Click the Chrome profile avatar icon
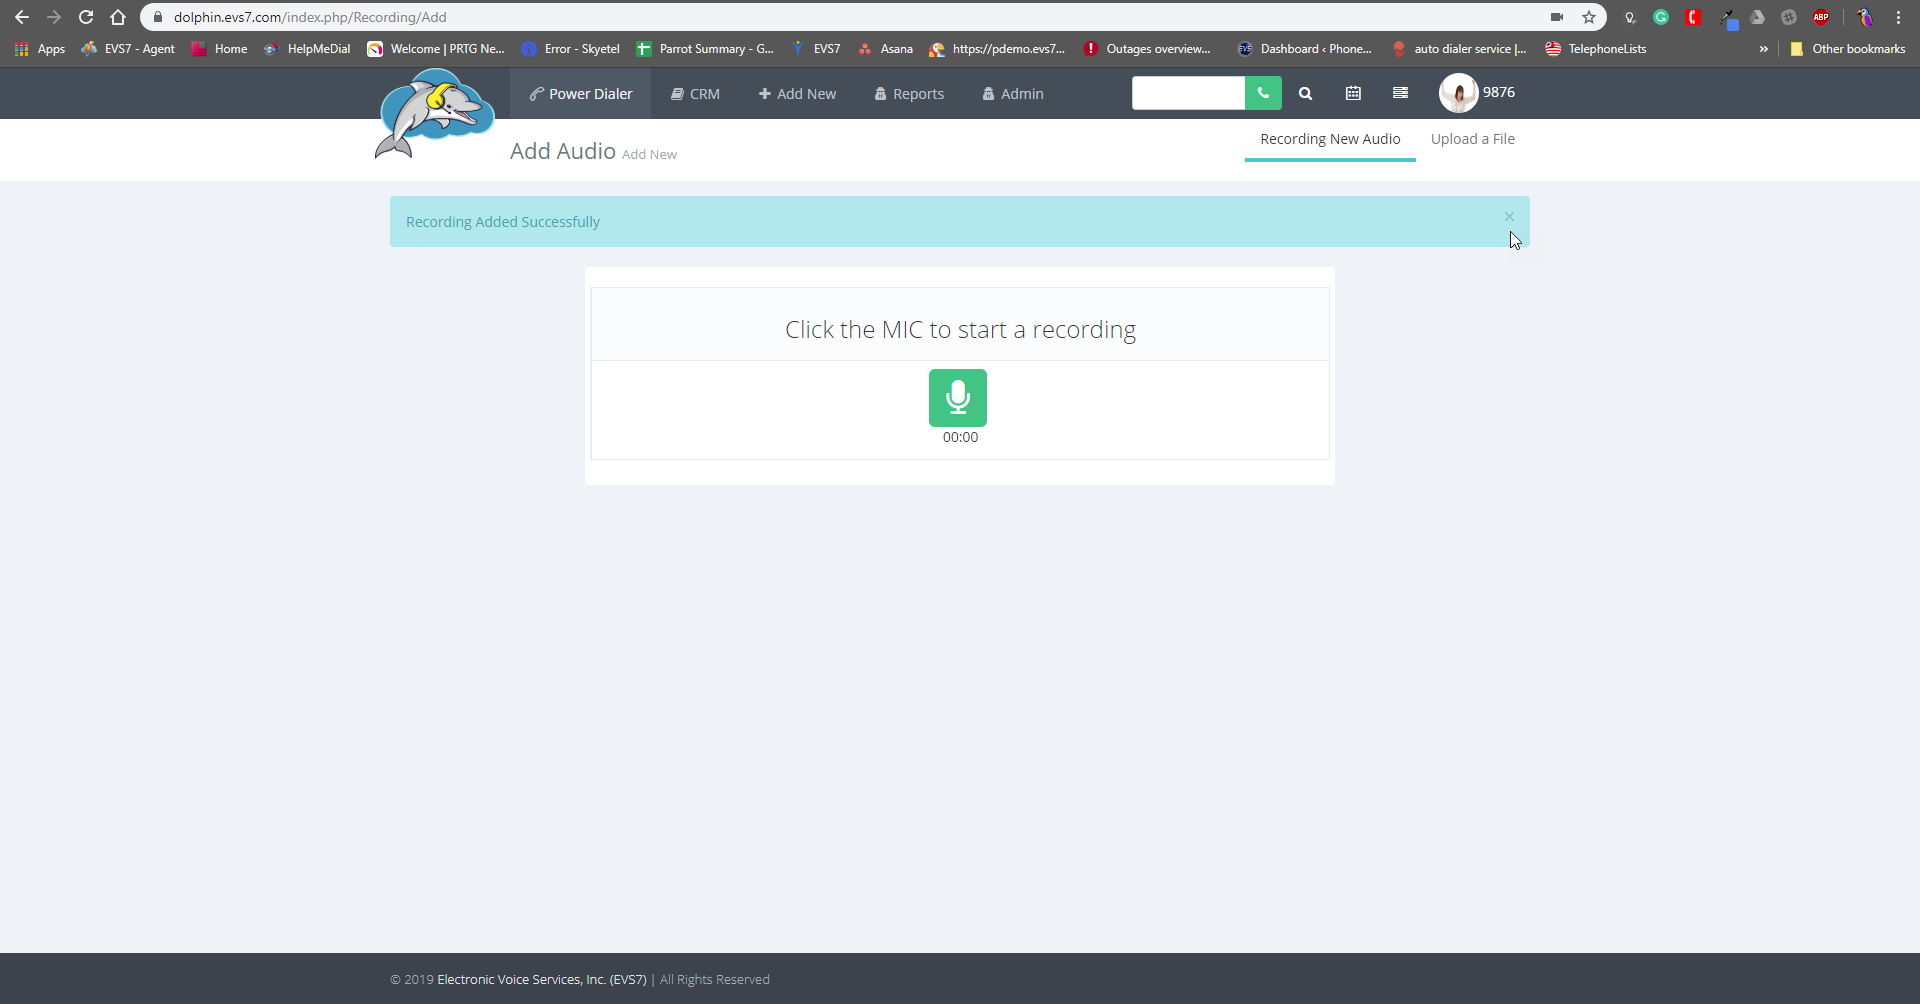 click(1865, 17)
